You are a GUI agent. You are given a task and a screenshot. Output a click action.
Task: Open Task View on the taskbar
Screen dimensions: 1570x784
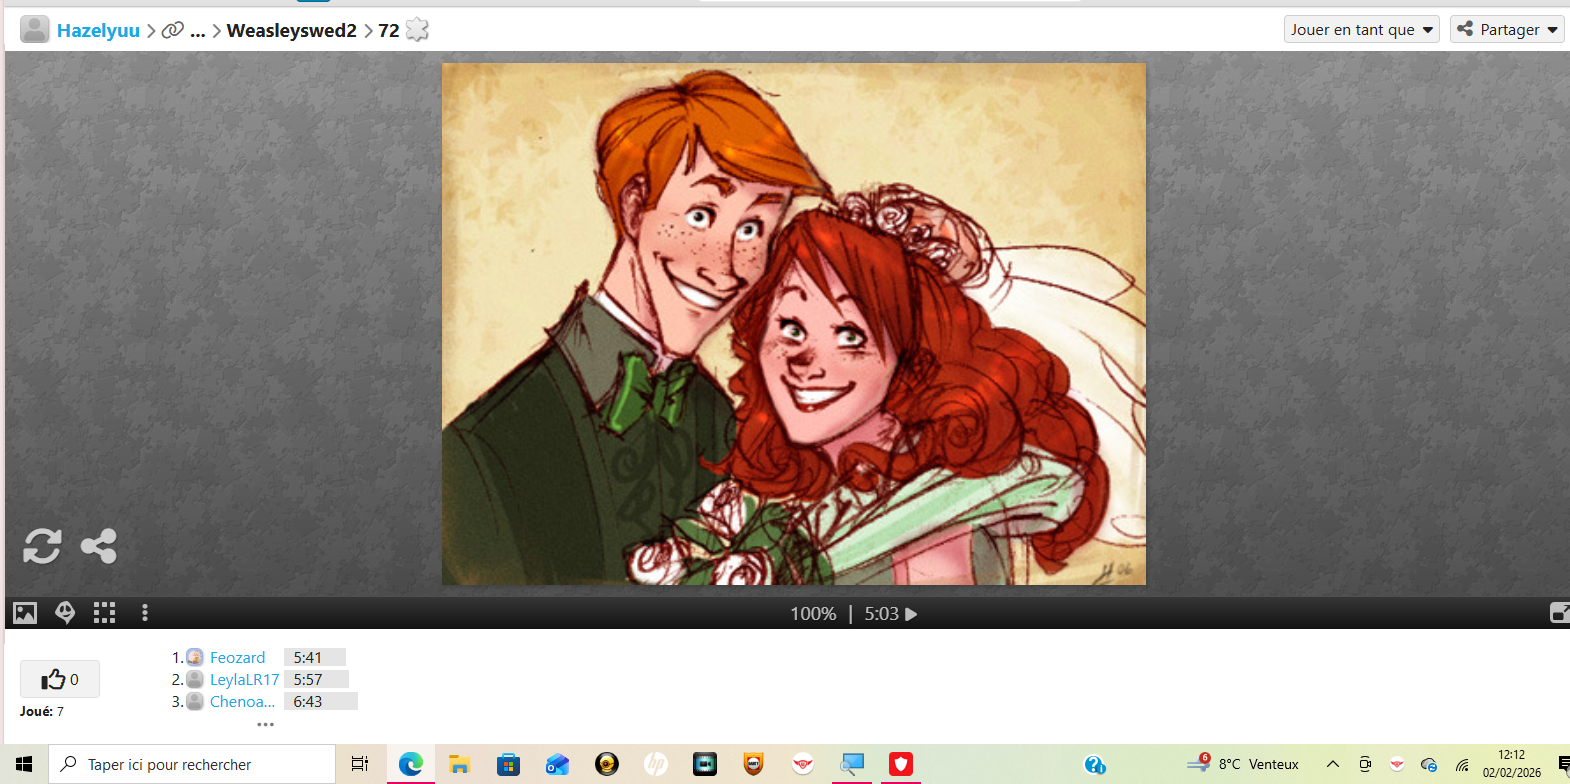[x=360, y=764]
